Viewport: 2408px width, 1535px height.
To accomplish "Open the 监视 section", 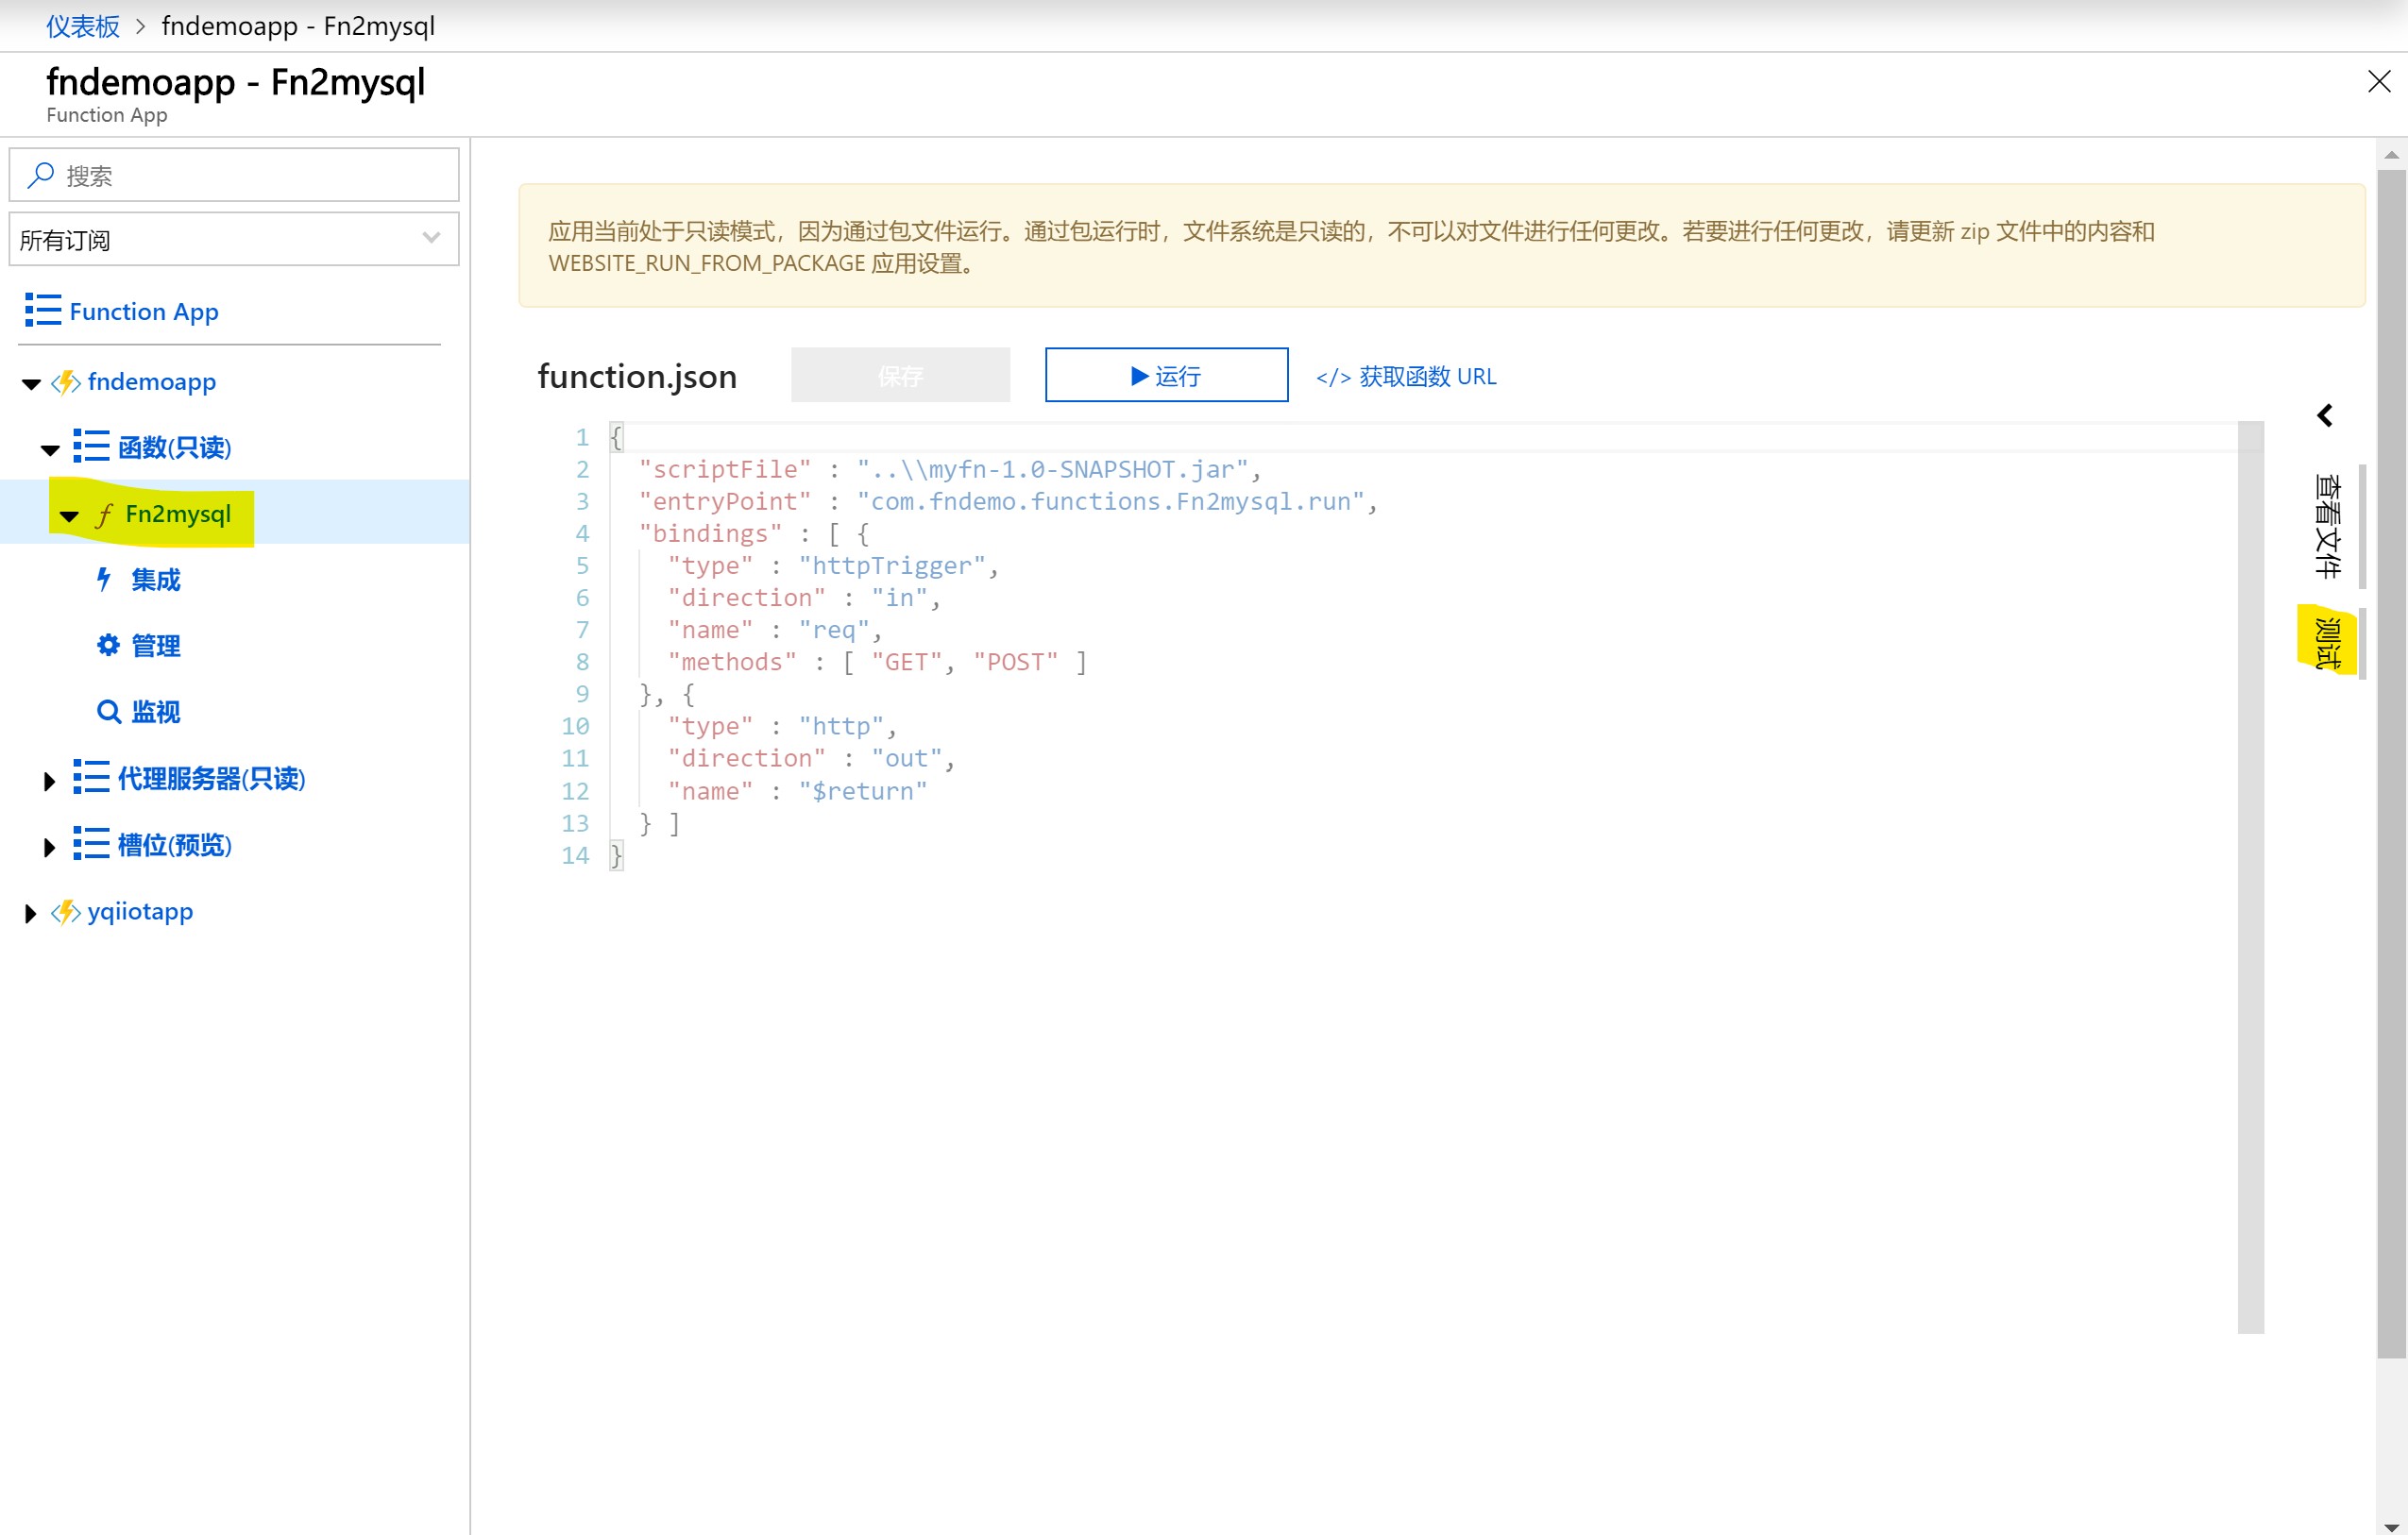I will click(156, 712).
